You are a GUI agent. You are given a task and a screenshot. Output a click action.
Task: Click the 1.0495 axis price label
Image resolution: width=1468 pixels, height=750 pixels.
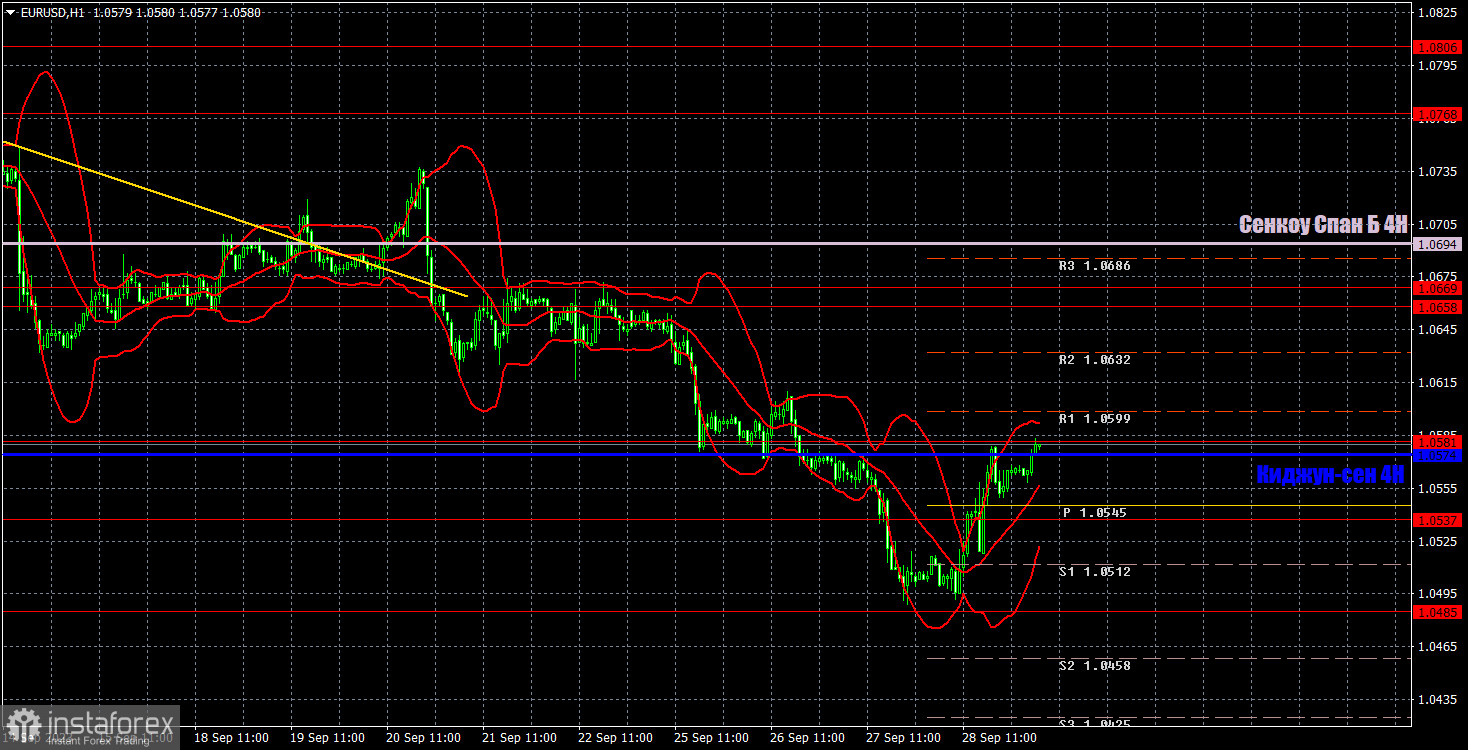click(1439, 594)
